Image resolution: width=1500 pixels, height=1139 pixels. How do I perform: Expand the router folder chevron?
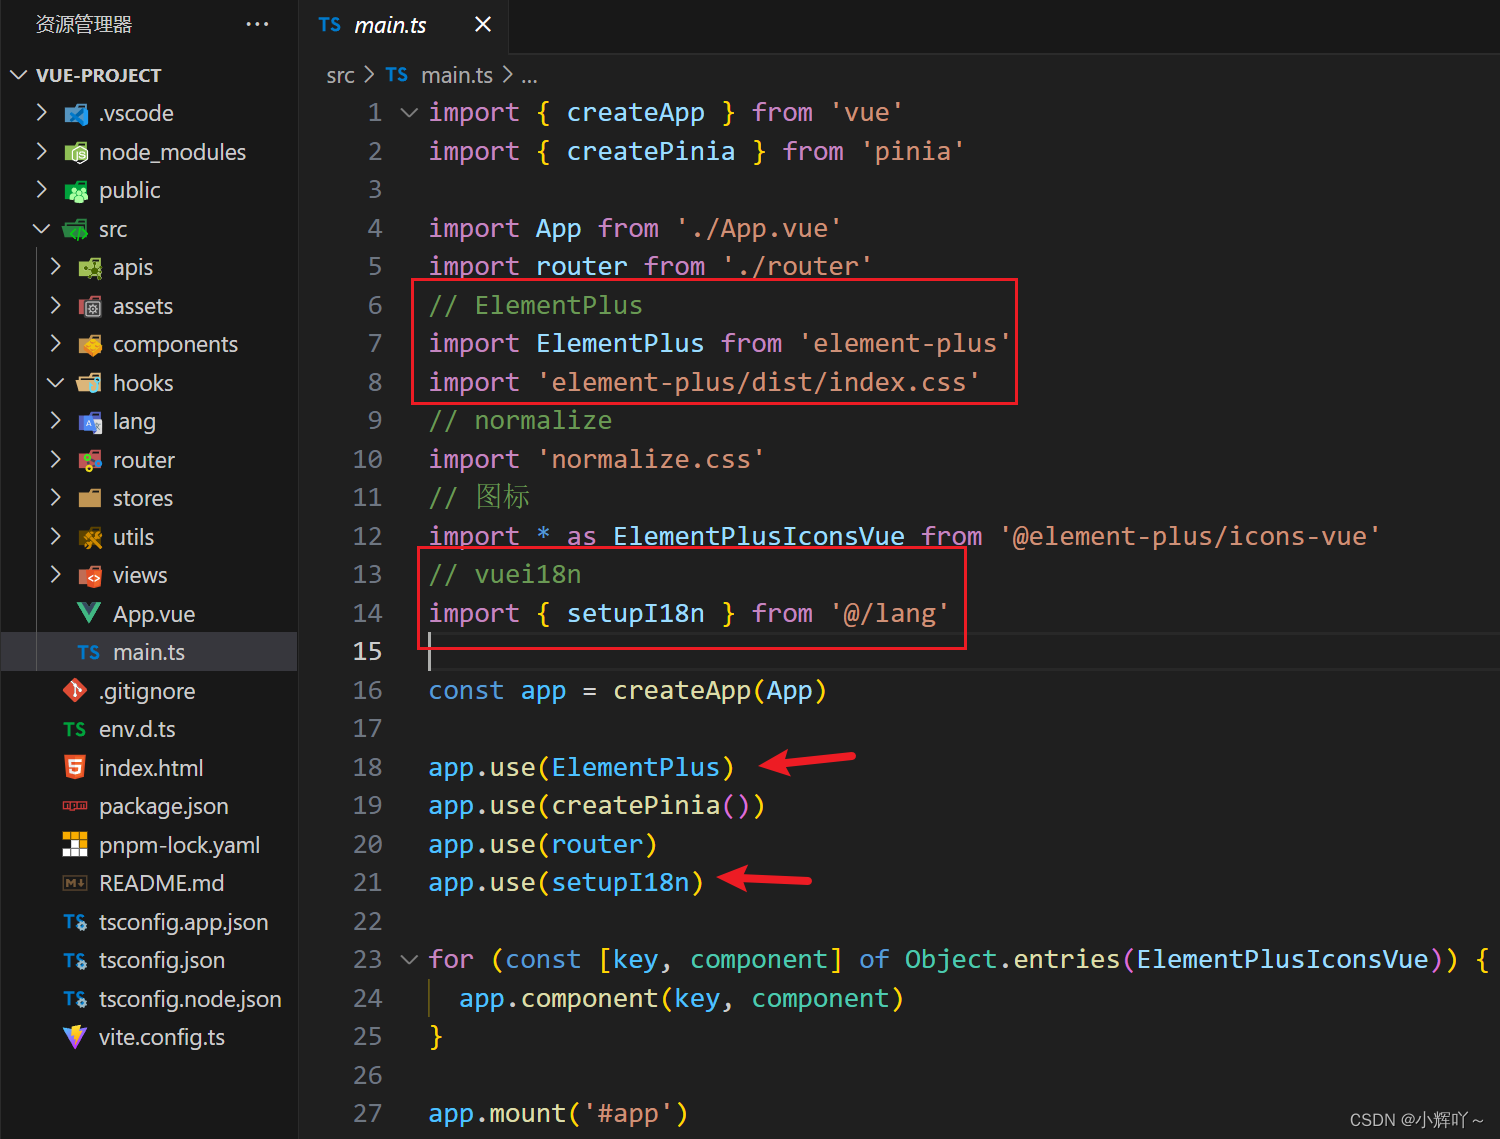point(56,459)
